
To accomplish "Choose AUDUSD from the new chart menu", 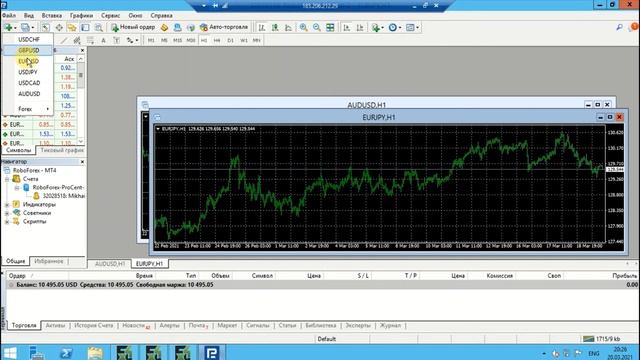I will click(x=28, y=93).
